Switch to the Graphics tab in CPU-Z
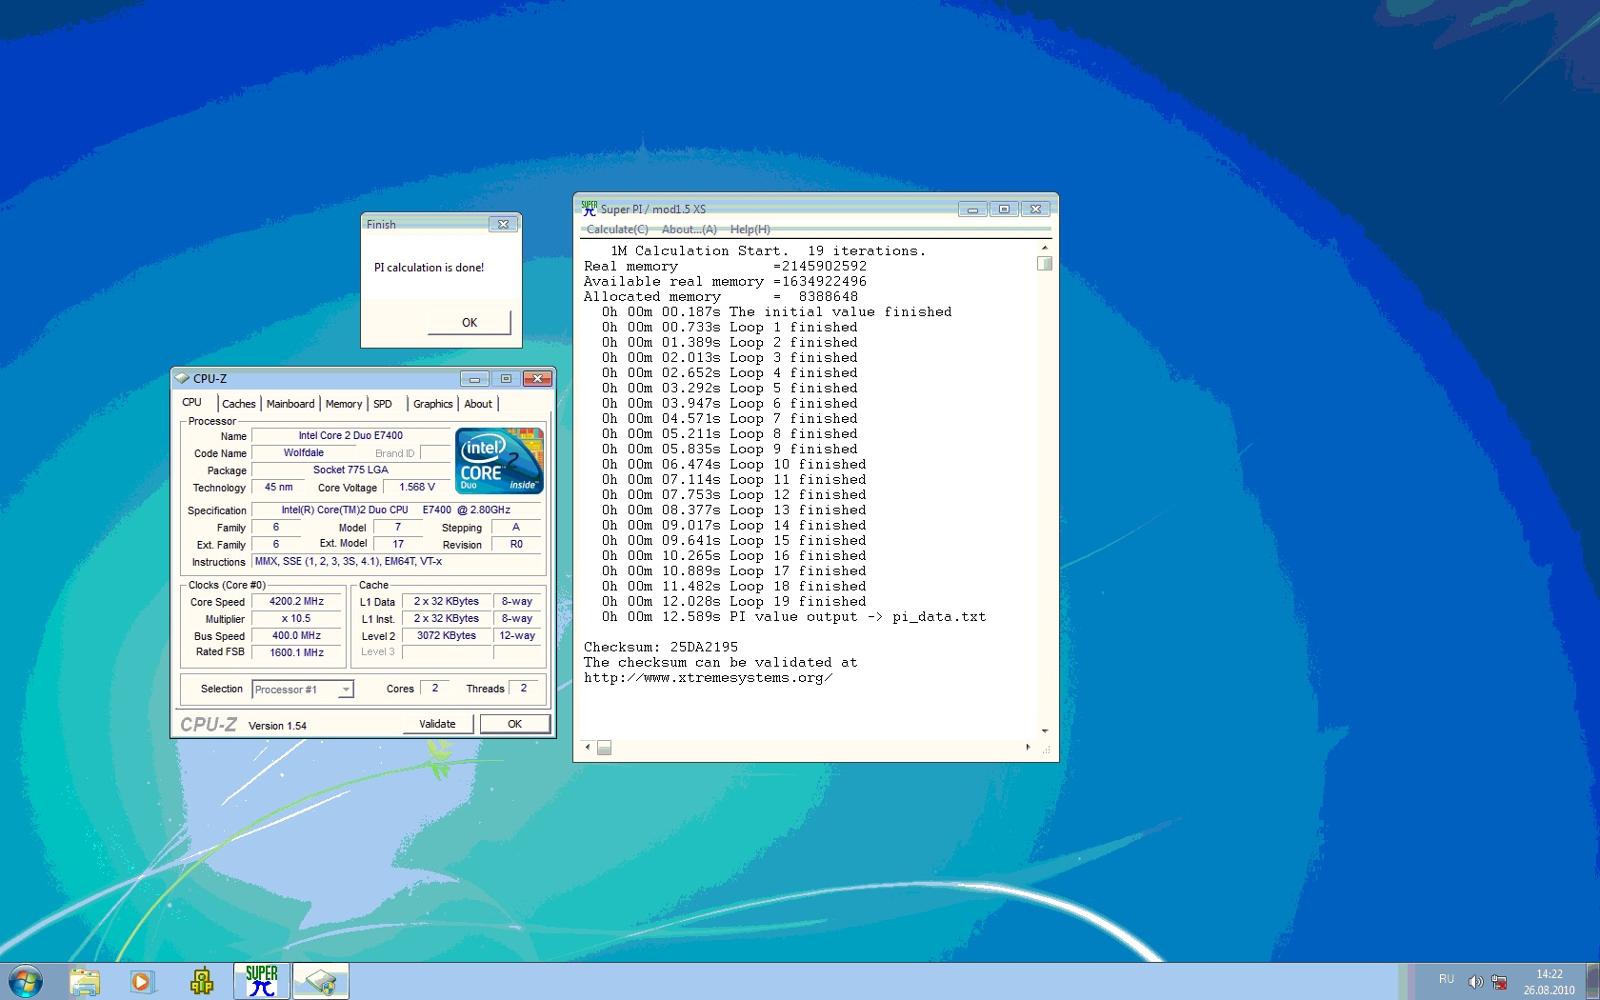1600x1000 pixels. [433, 404]
